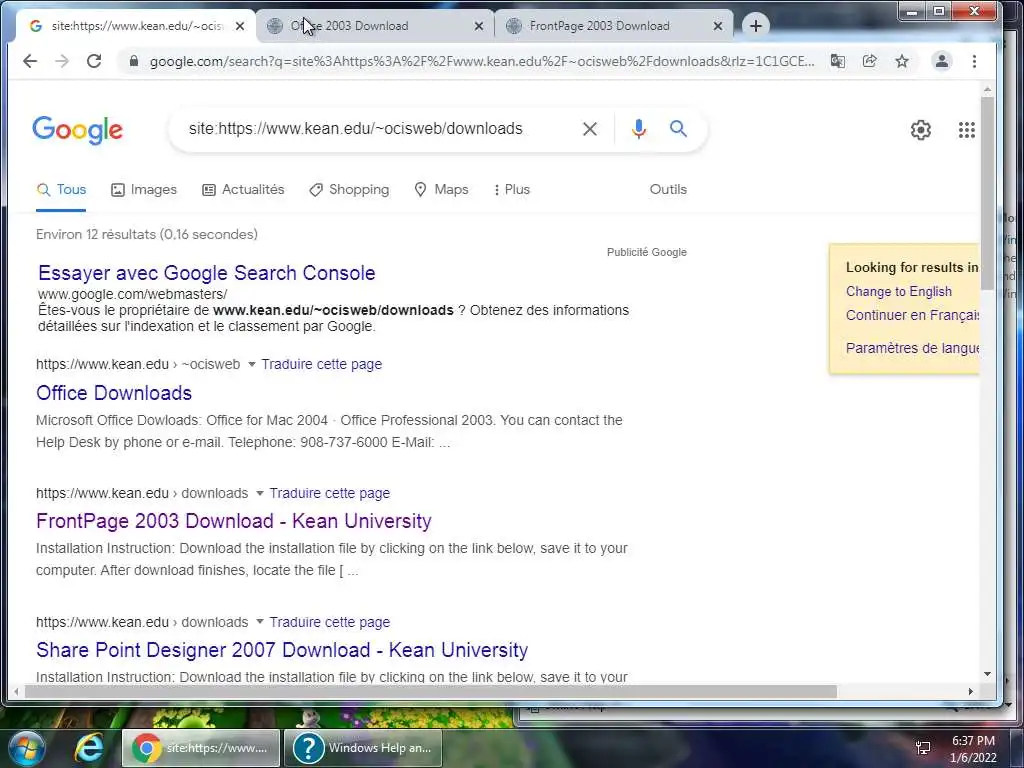This screenshot has height=768, width=1024.
Task: Click Traduire cette page for Share Point result
Action: (329, 622)
